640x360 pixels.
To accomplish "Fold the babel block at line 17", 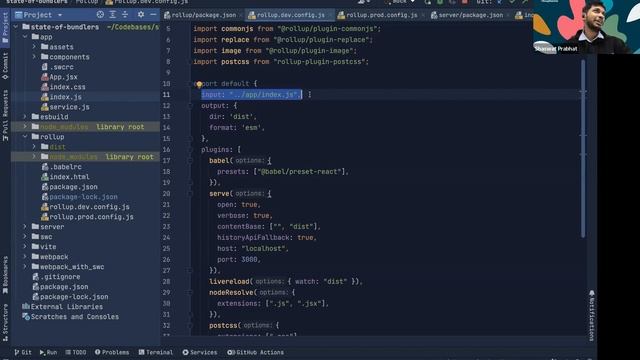I will tap(190, 161).
